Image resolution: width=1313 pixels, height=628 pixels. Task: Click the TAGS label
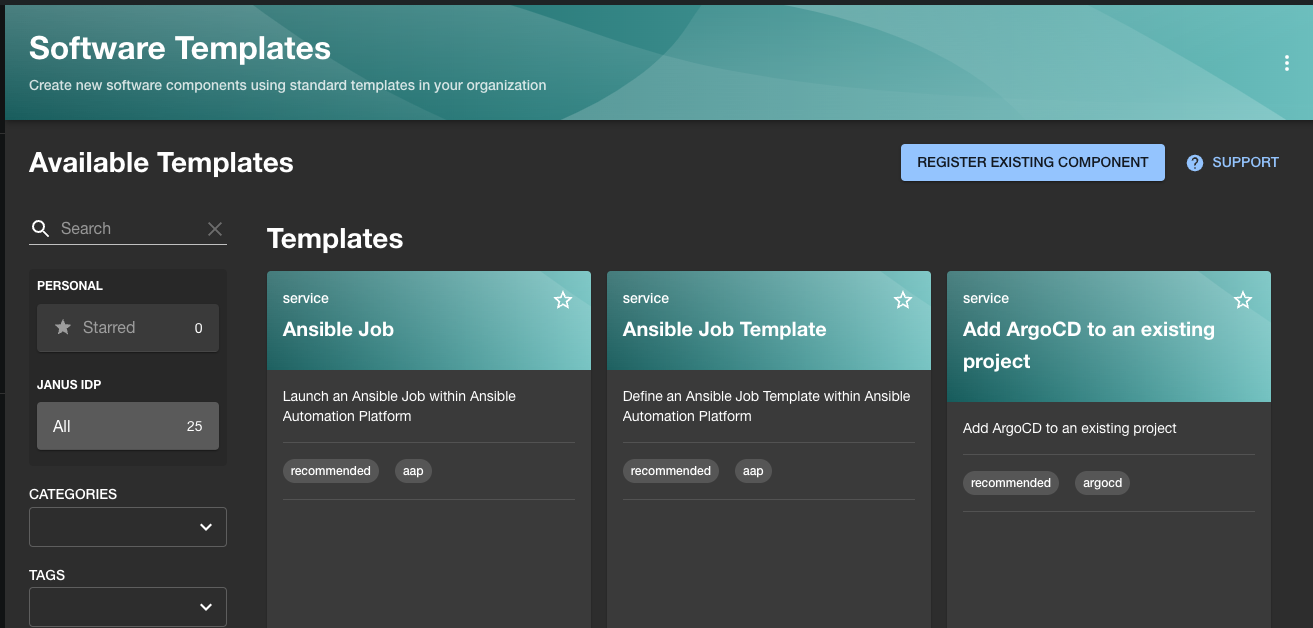(47, 575)
